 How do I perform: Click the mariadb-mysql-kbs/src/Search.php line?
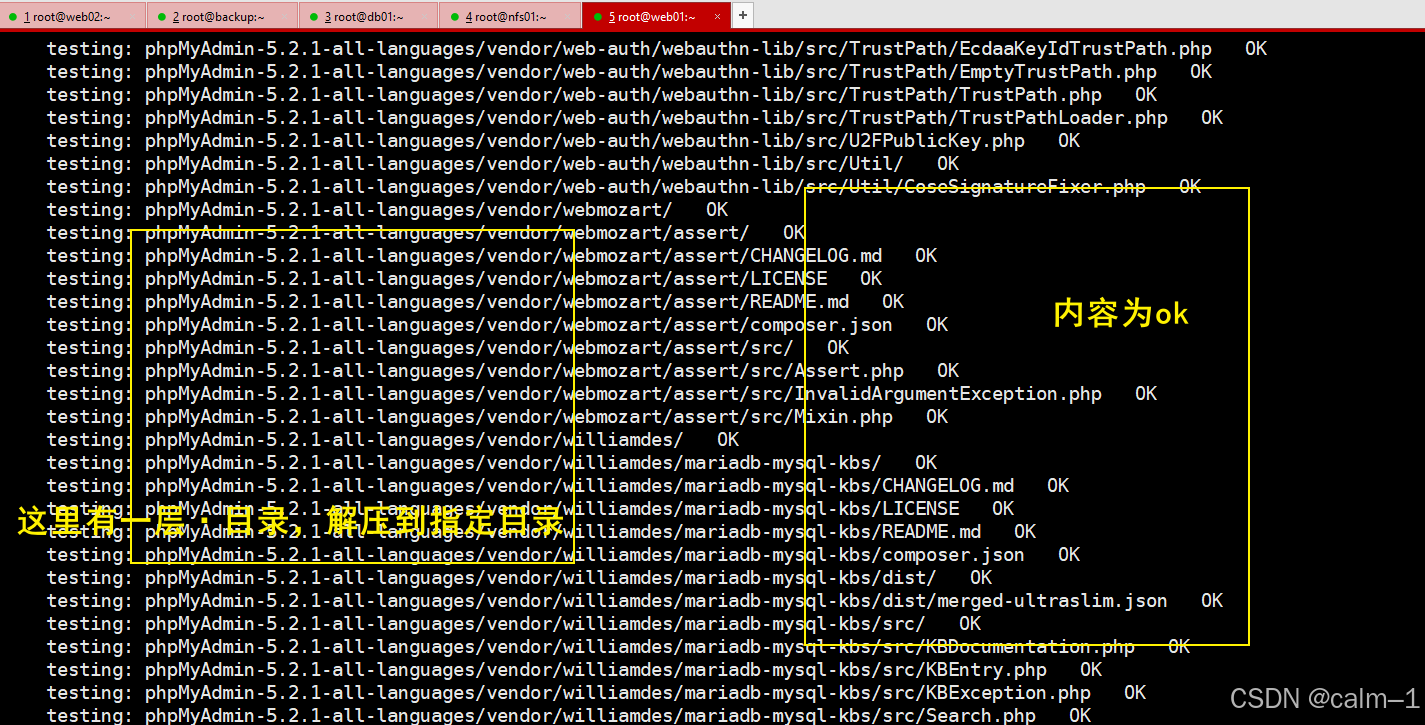[x=568, y=714]
